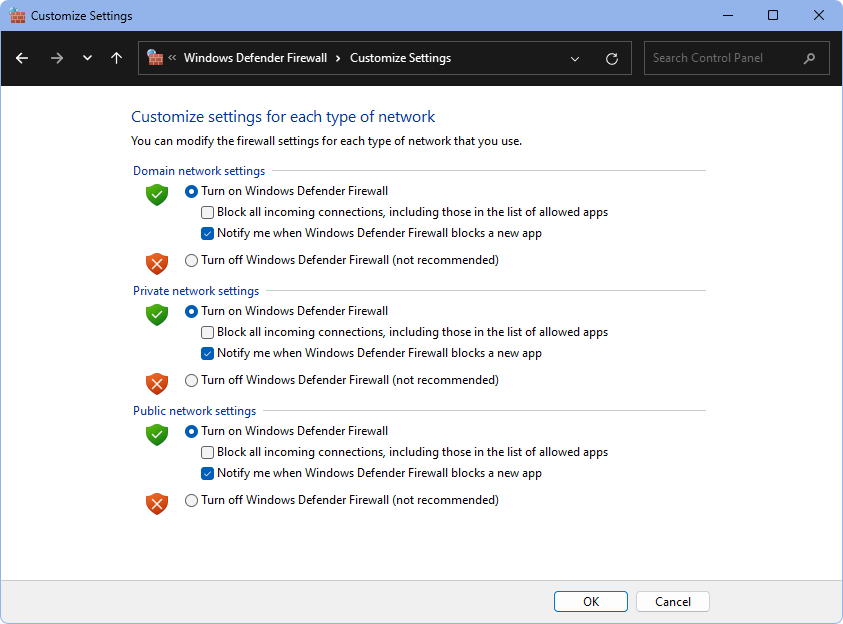The width and height of the screenshot is (843, 624).
Task: Click the Up one level arrow
Action: click(117, 58)
